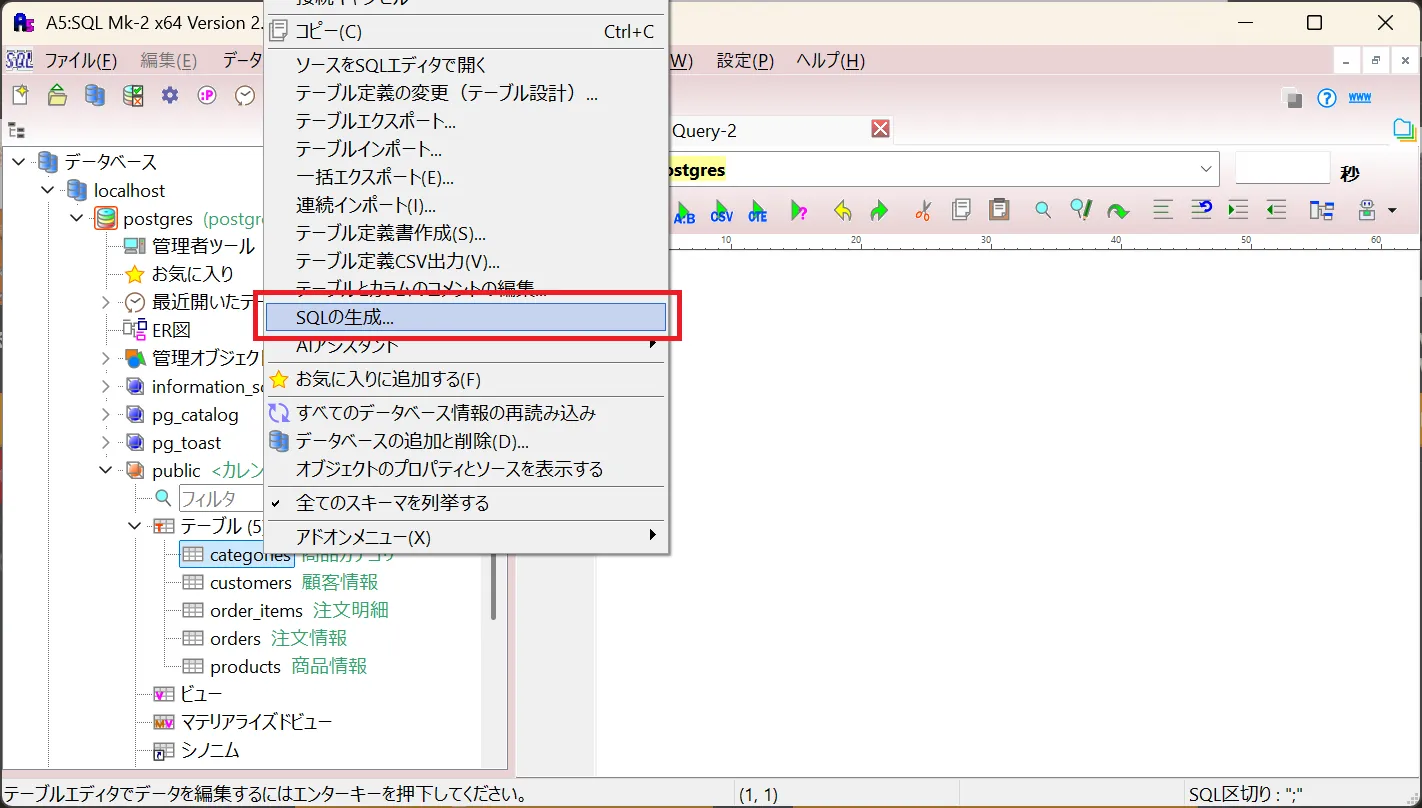Click the blue database cylinders toolbar icon
The image size is (1422, 808).
point(95,95)
